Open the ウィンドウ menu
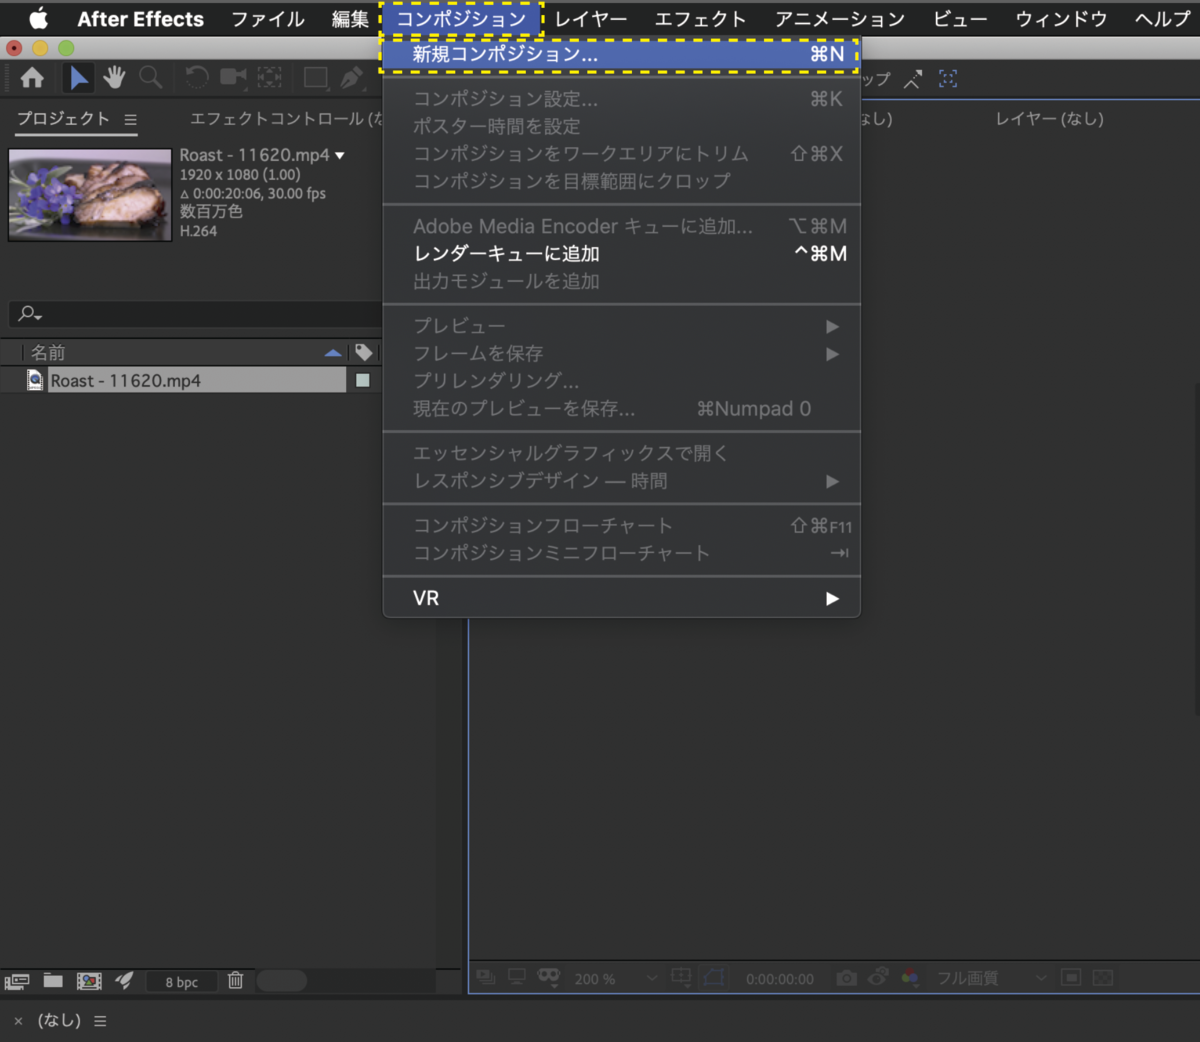1200x1042 pixels. coord(1061,19)
